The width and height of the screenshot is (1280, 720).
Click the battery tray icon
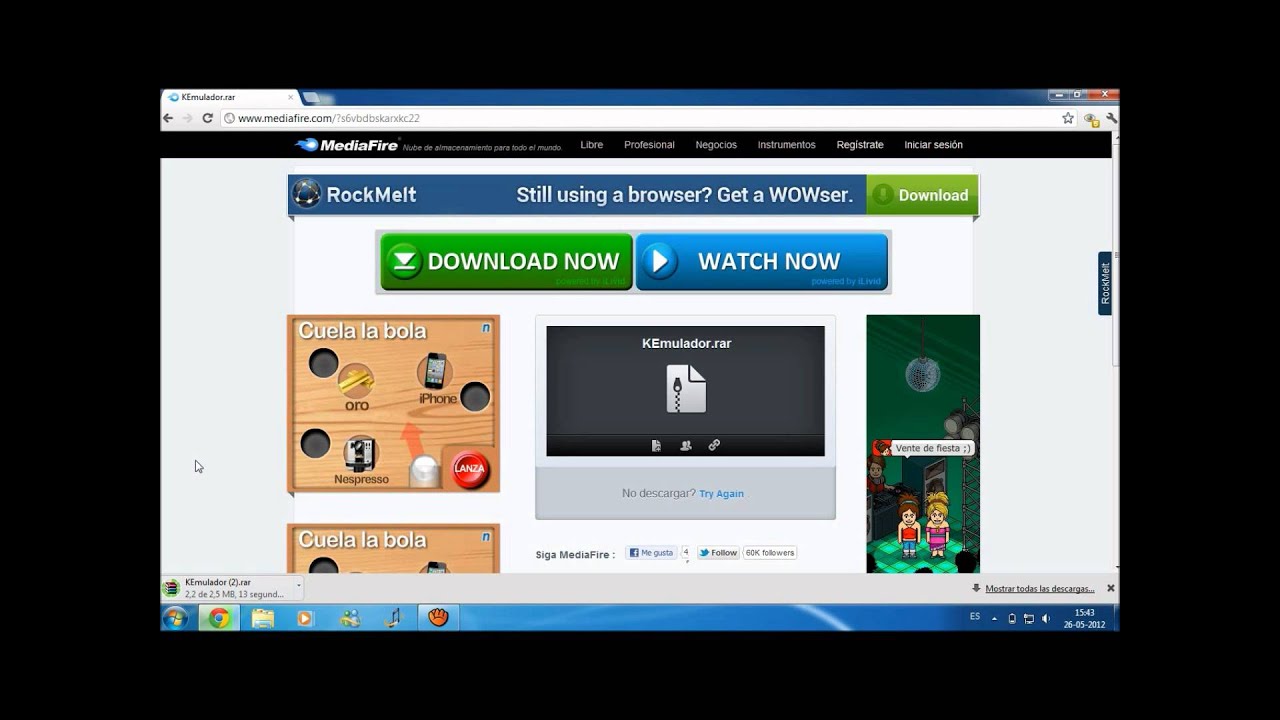(1012, 618)
